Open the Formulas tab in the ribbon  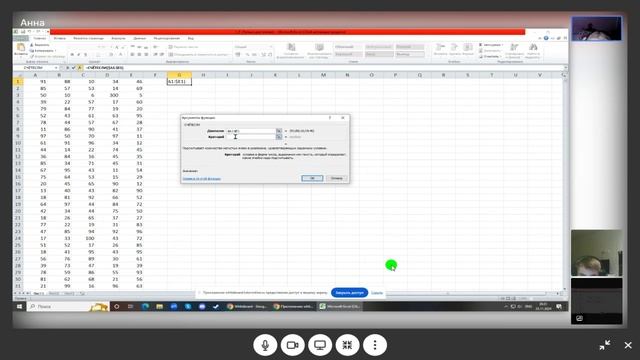pos(118,38)
